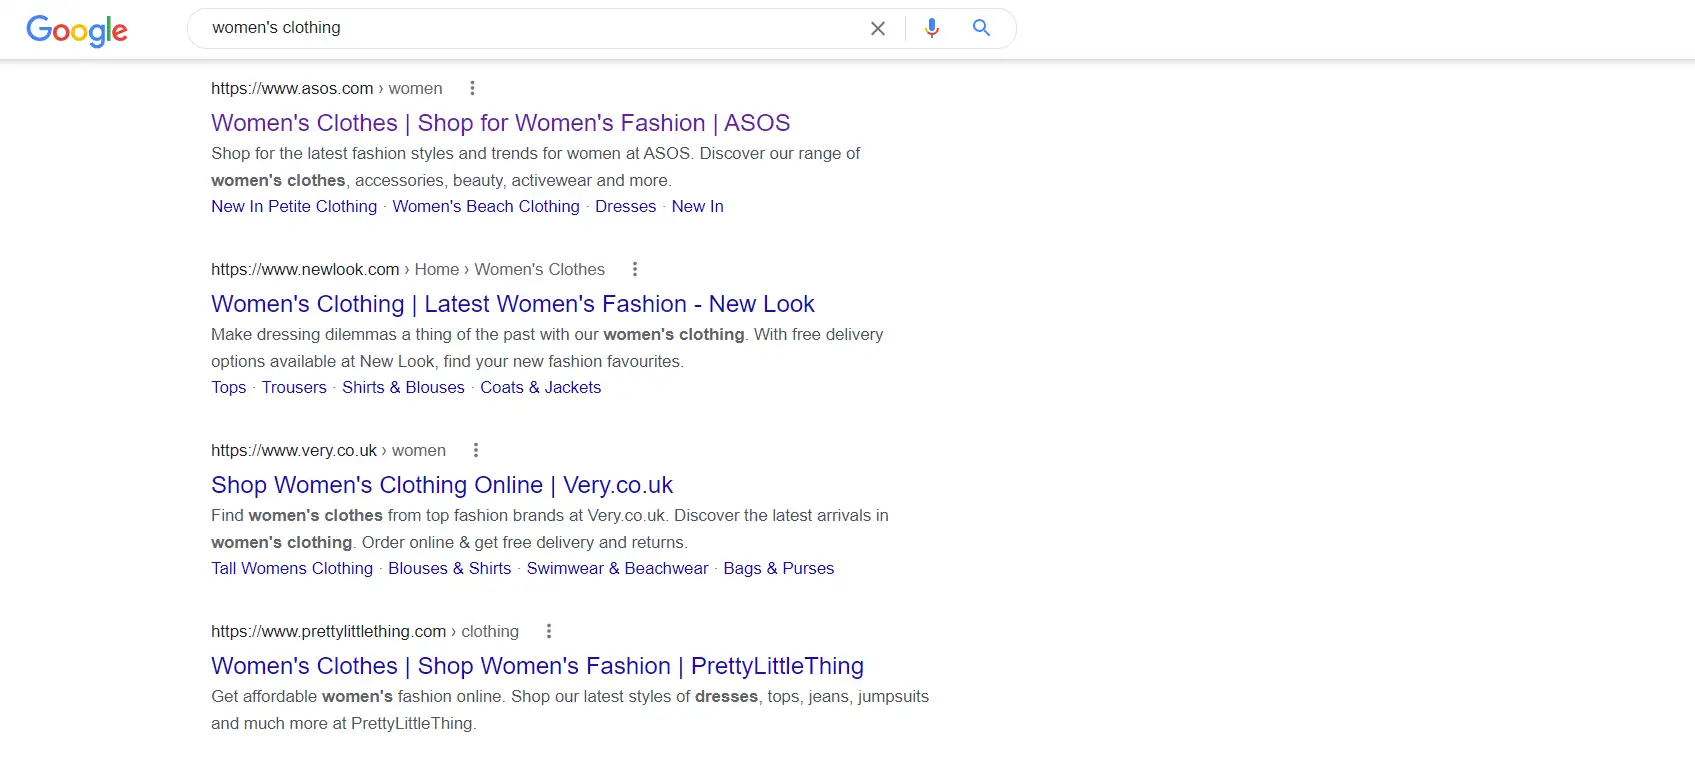
Task: Click the https://www.prettylittlething.com › clothing URL text
Action: [365, 631]
